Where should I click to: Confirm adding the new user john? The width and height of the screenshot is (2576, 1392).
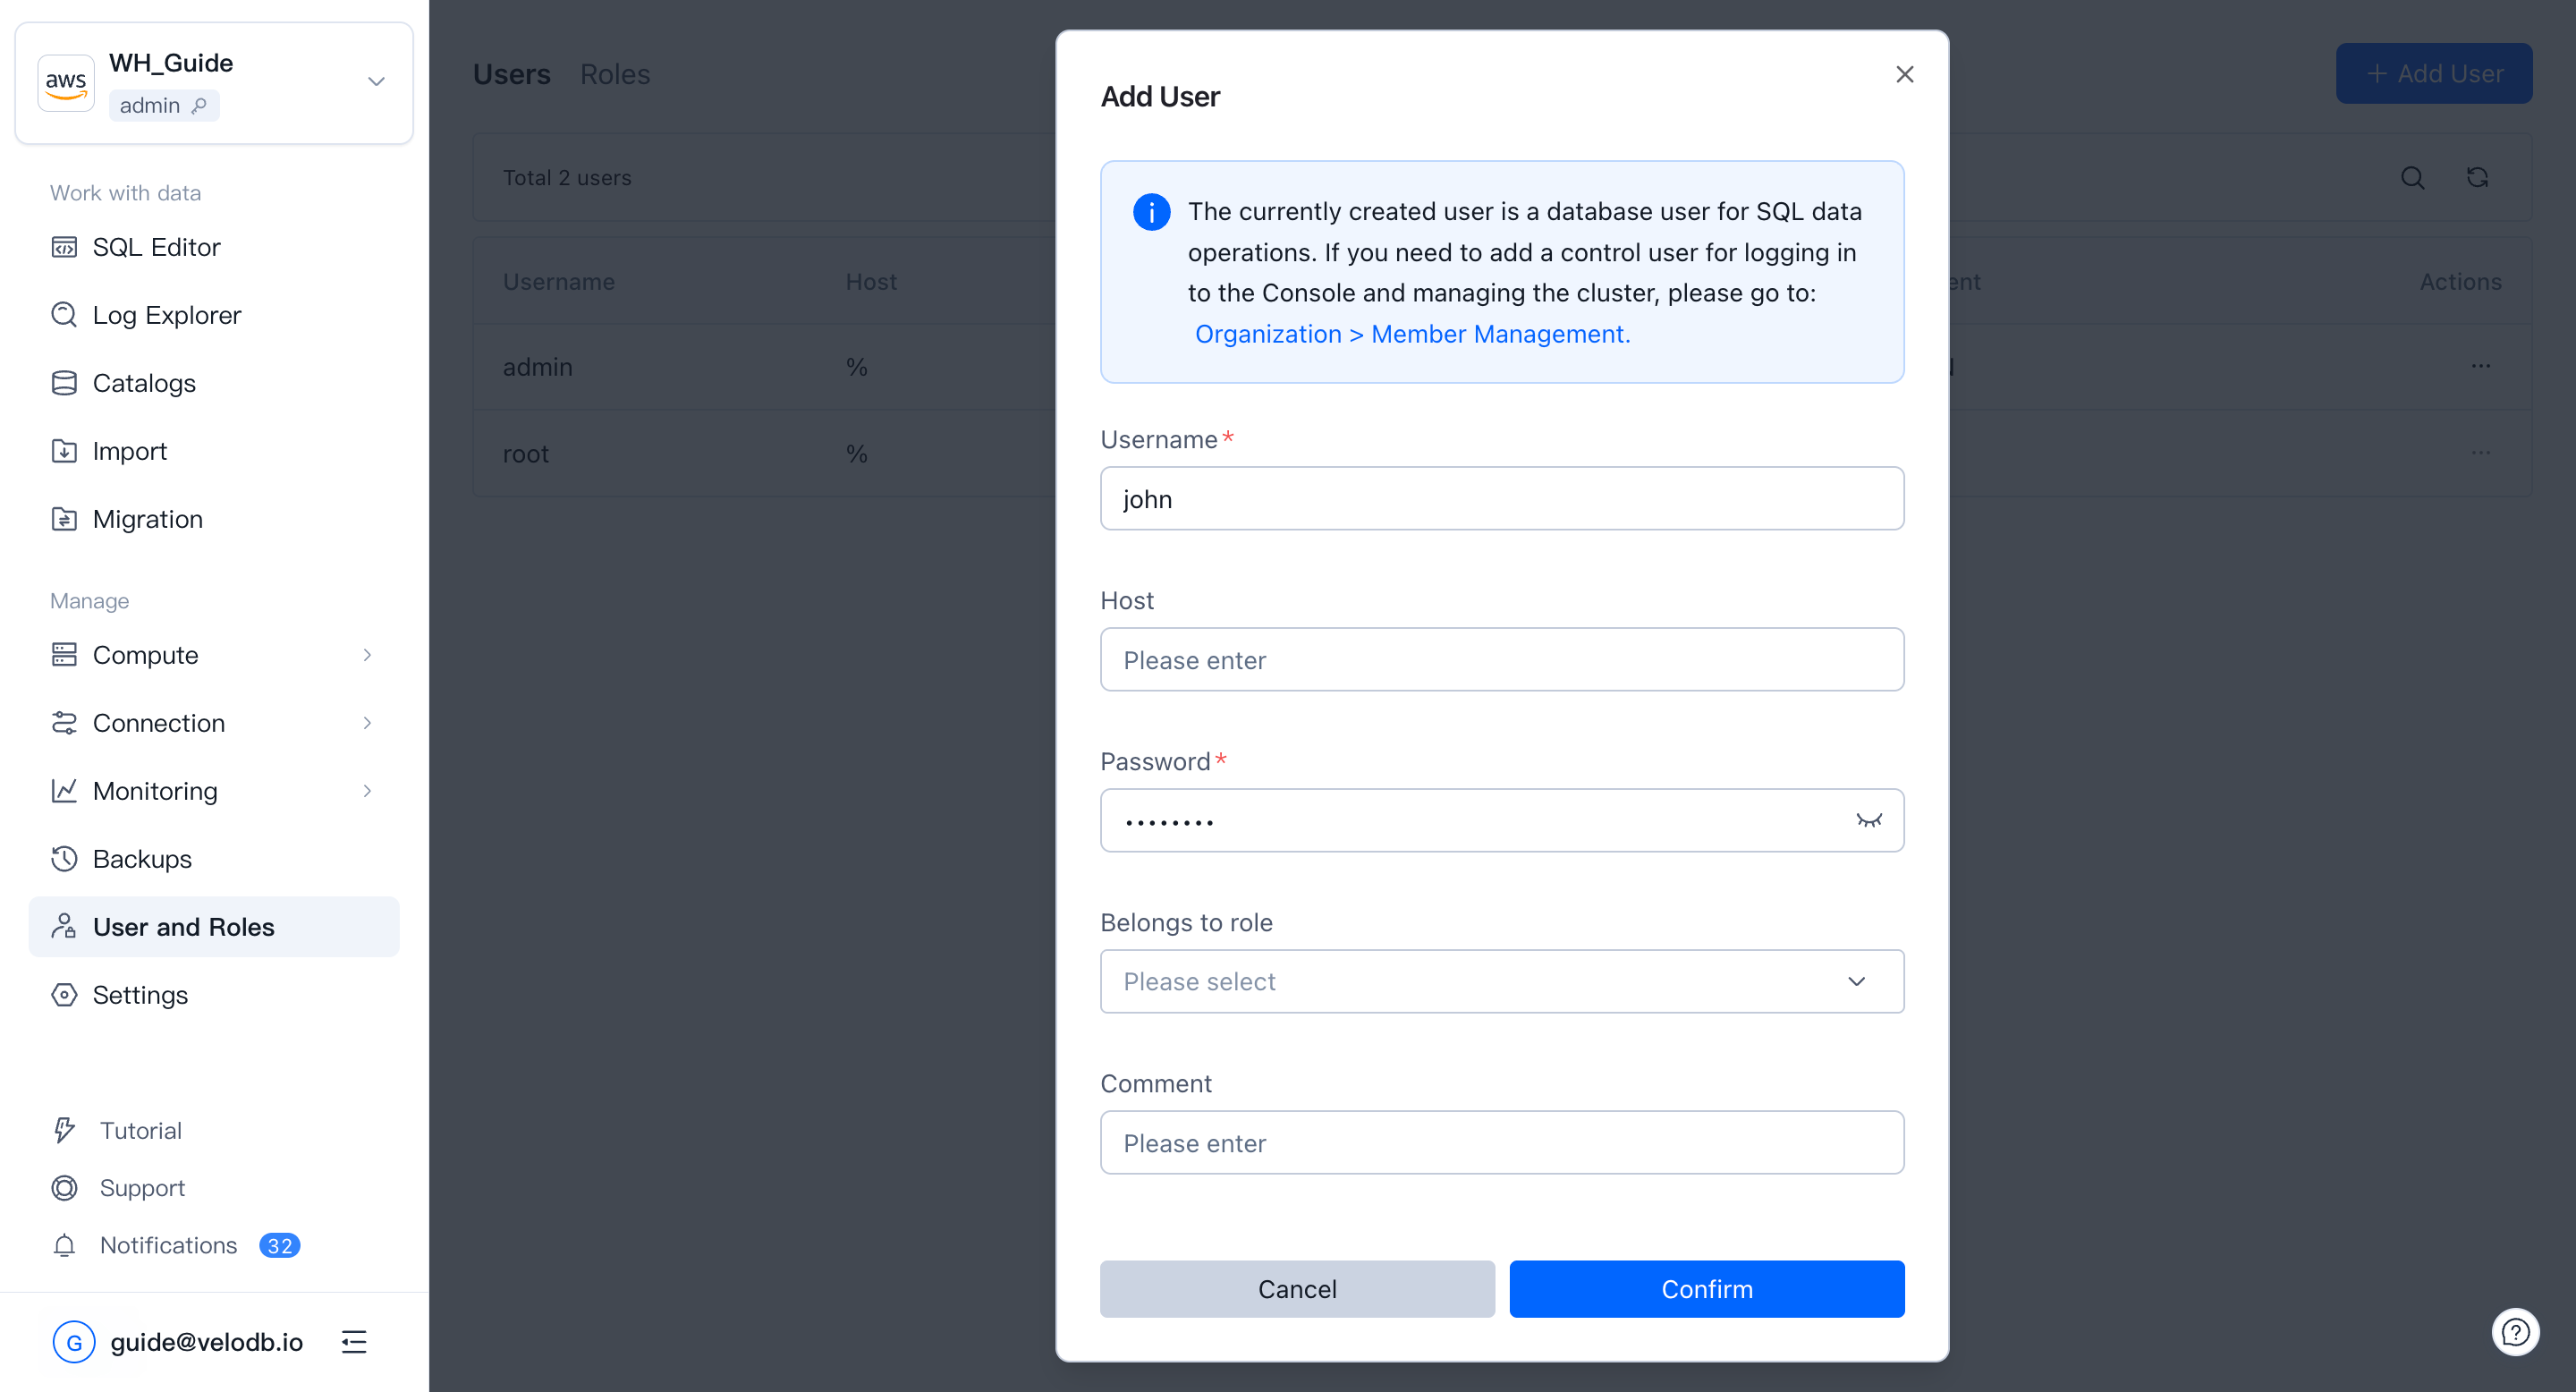tap(1706, 1289)
